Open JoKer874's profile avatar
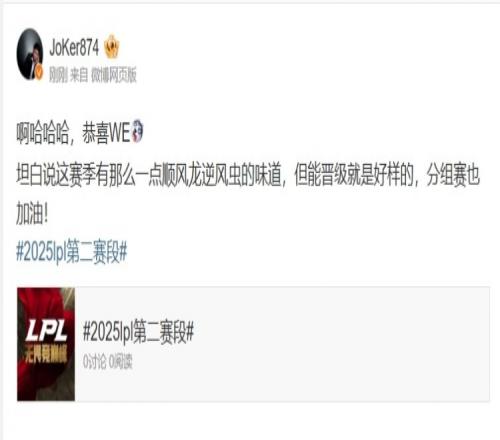Screen dimensions: 500x440 pyautogui.click(x=30, y=54)
